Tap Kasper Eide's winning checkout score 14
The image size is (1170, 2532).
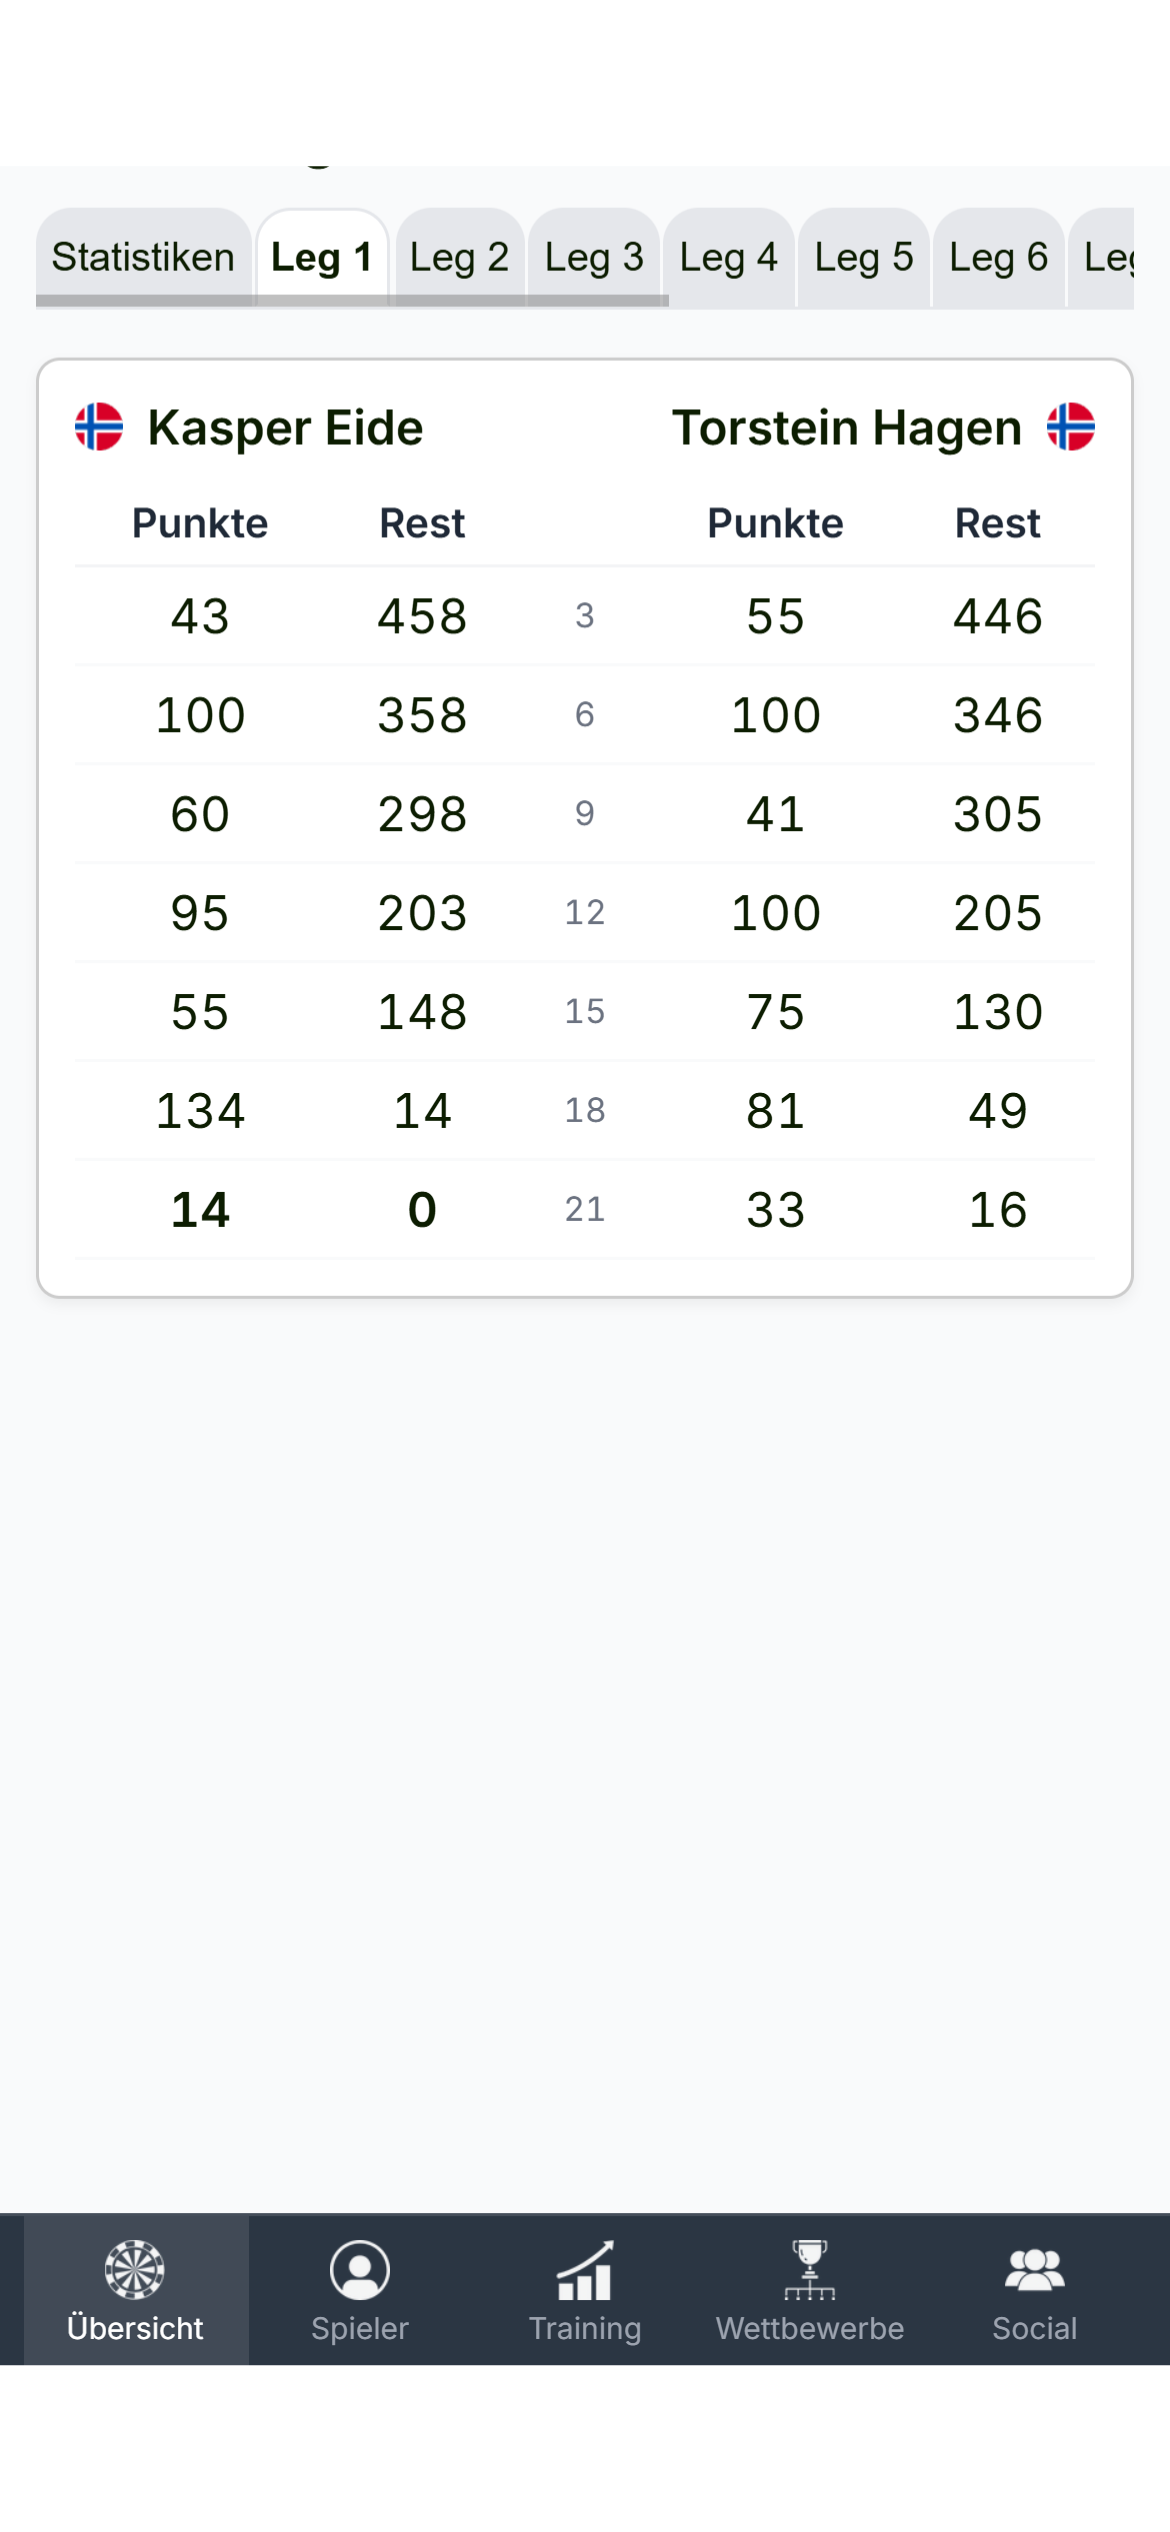(200, 1210)
